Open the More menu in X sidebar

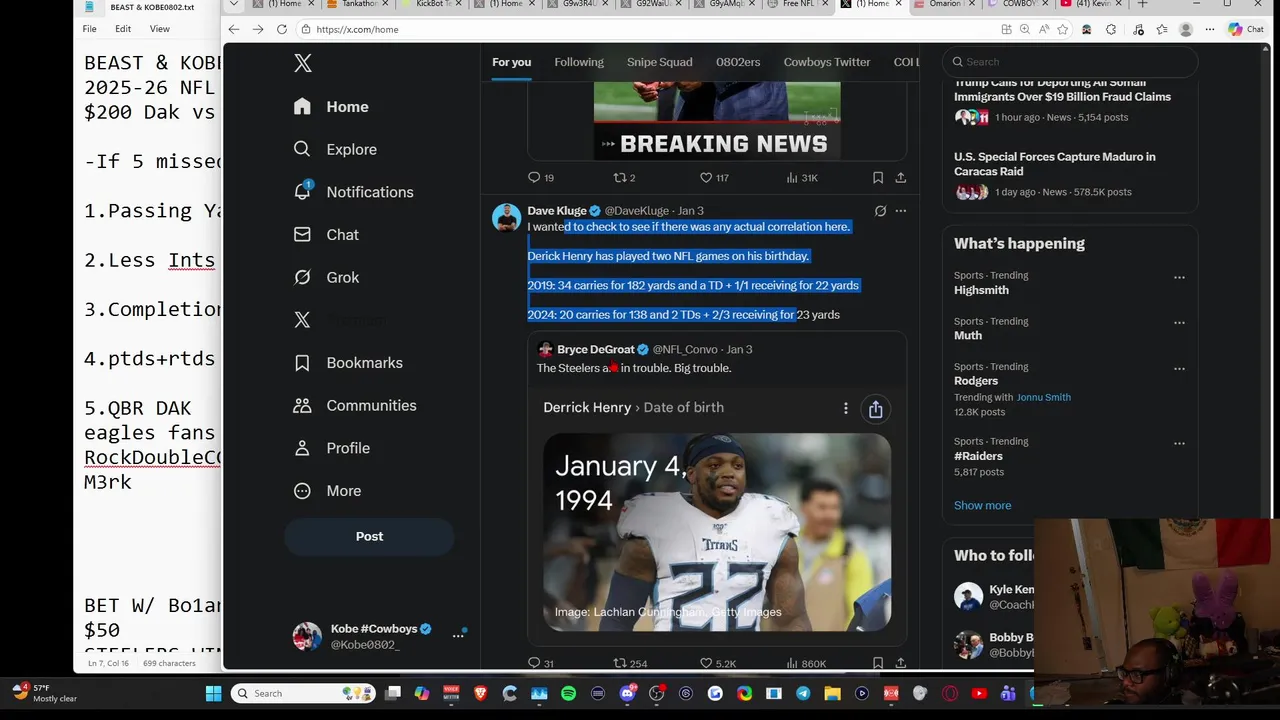pyautogui.click(x=327, y=491)
